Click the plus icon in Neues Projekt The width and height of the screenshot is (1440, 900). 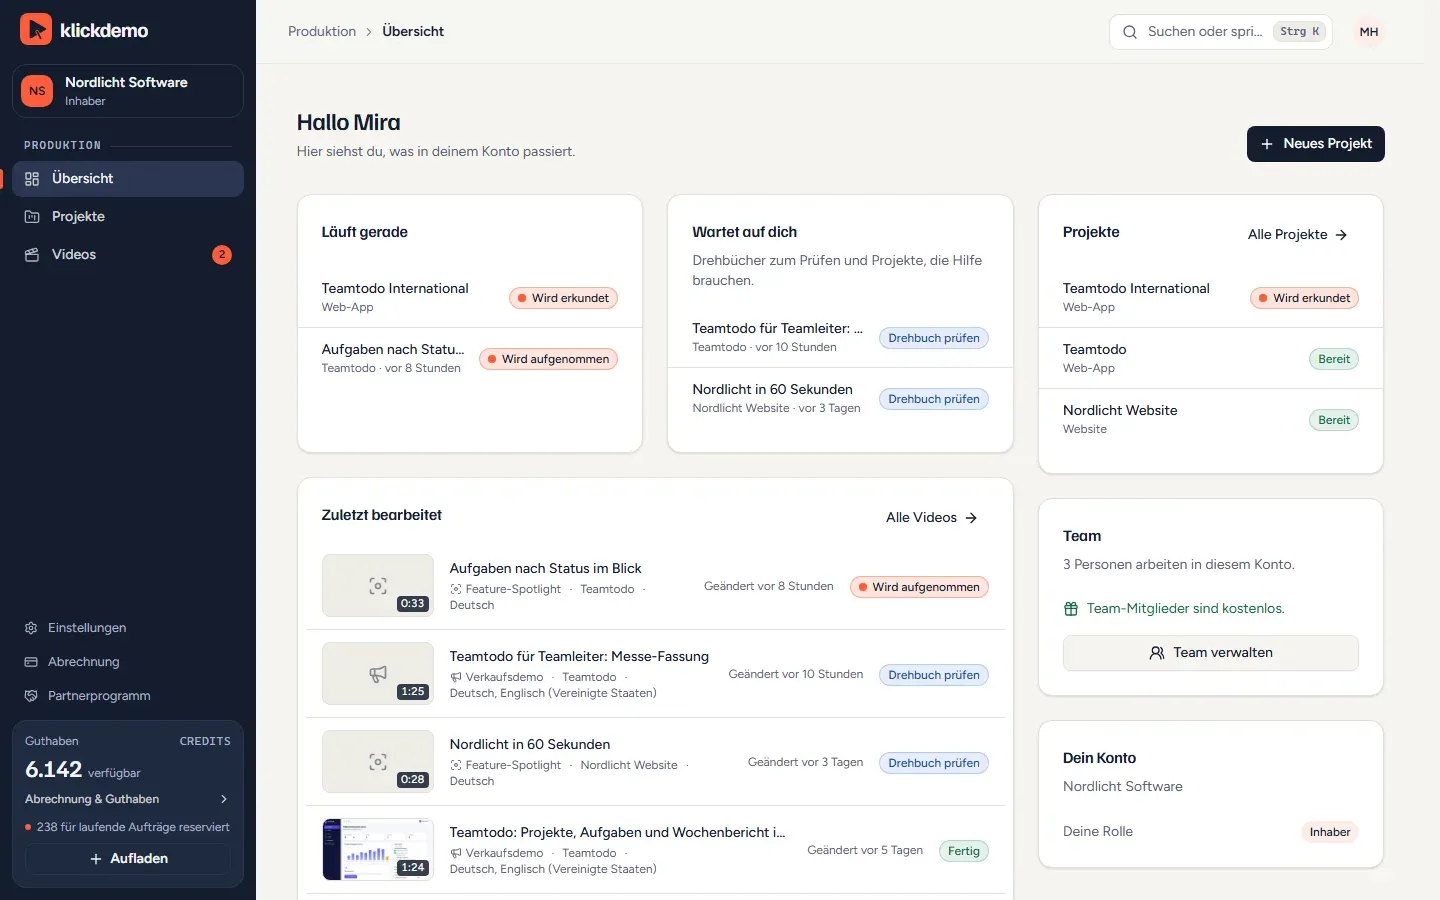[x=1267, y=144]
